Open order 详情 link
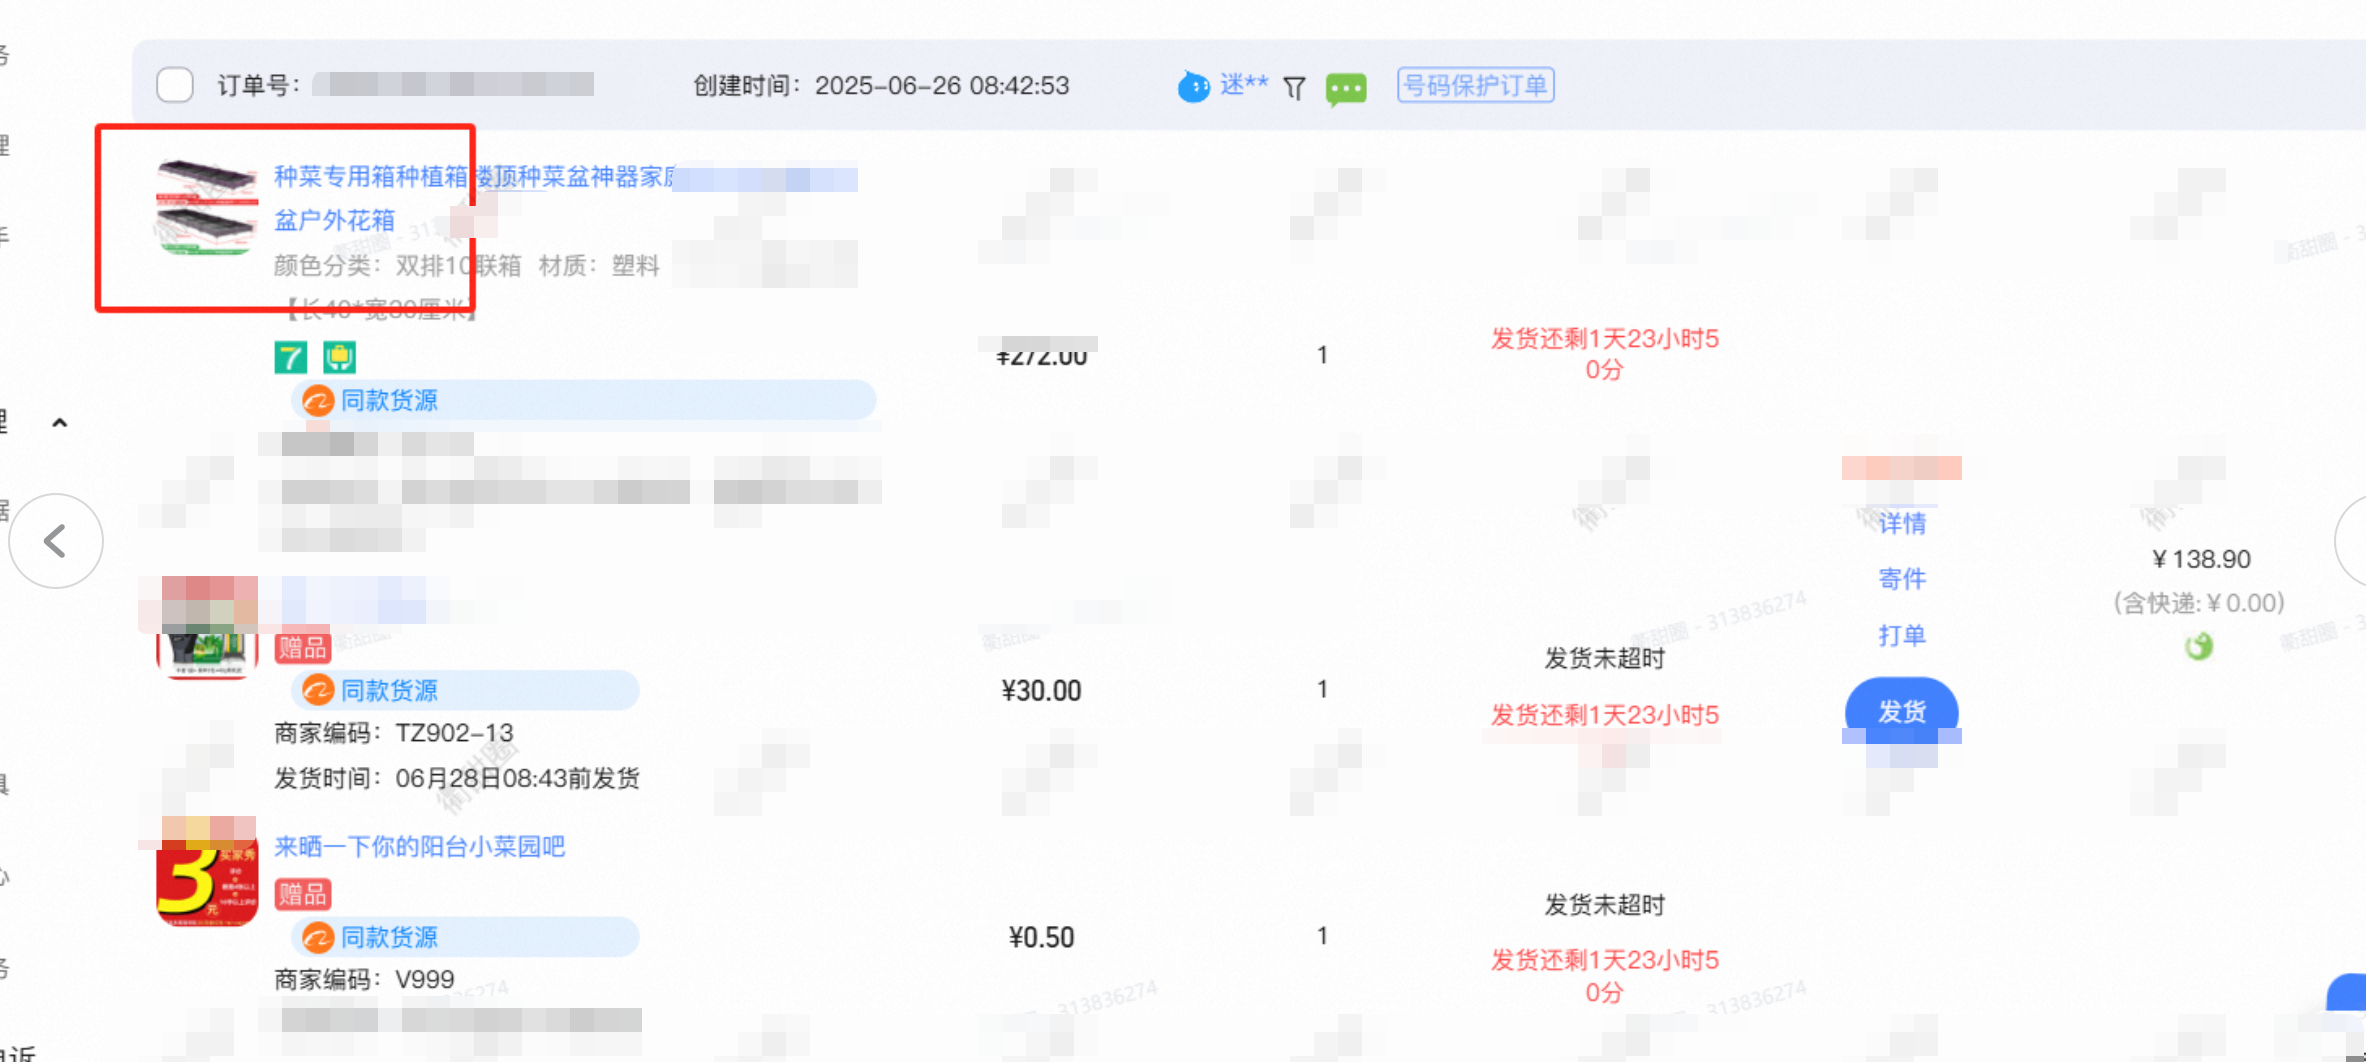This screenshot has height=1062, width=2366. click(1902, 523)
